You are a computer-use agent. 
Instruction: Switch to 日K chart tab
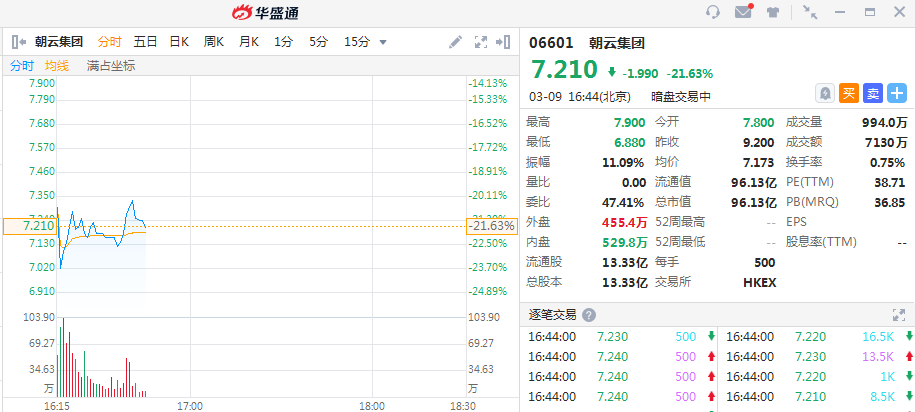(x=179, y=42)
